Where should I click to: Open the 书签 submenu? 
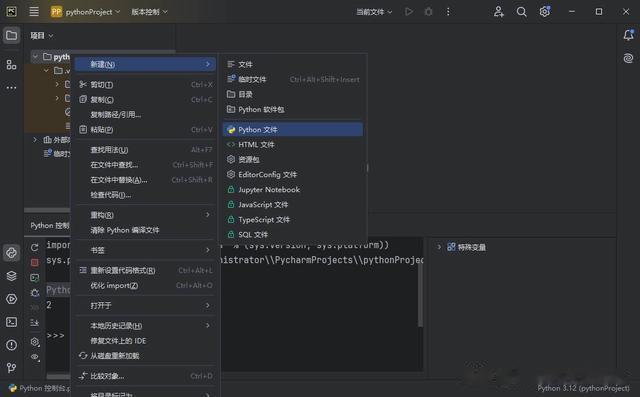click(x=145, y=250)
